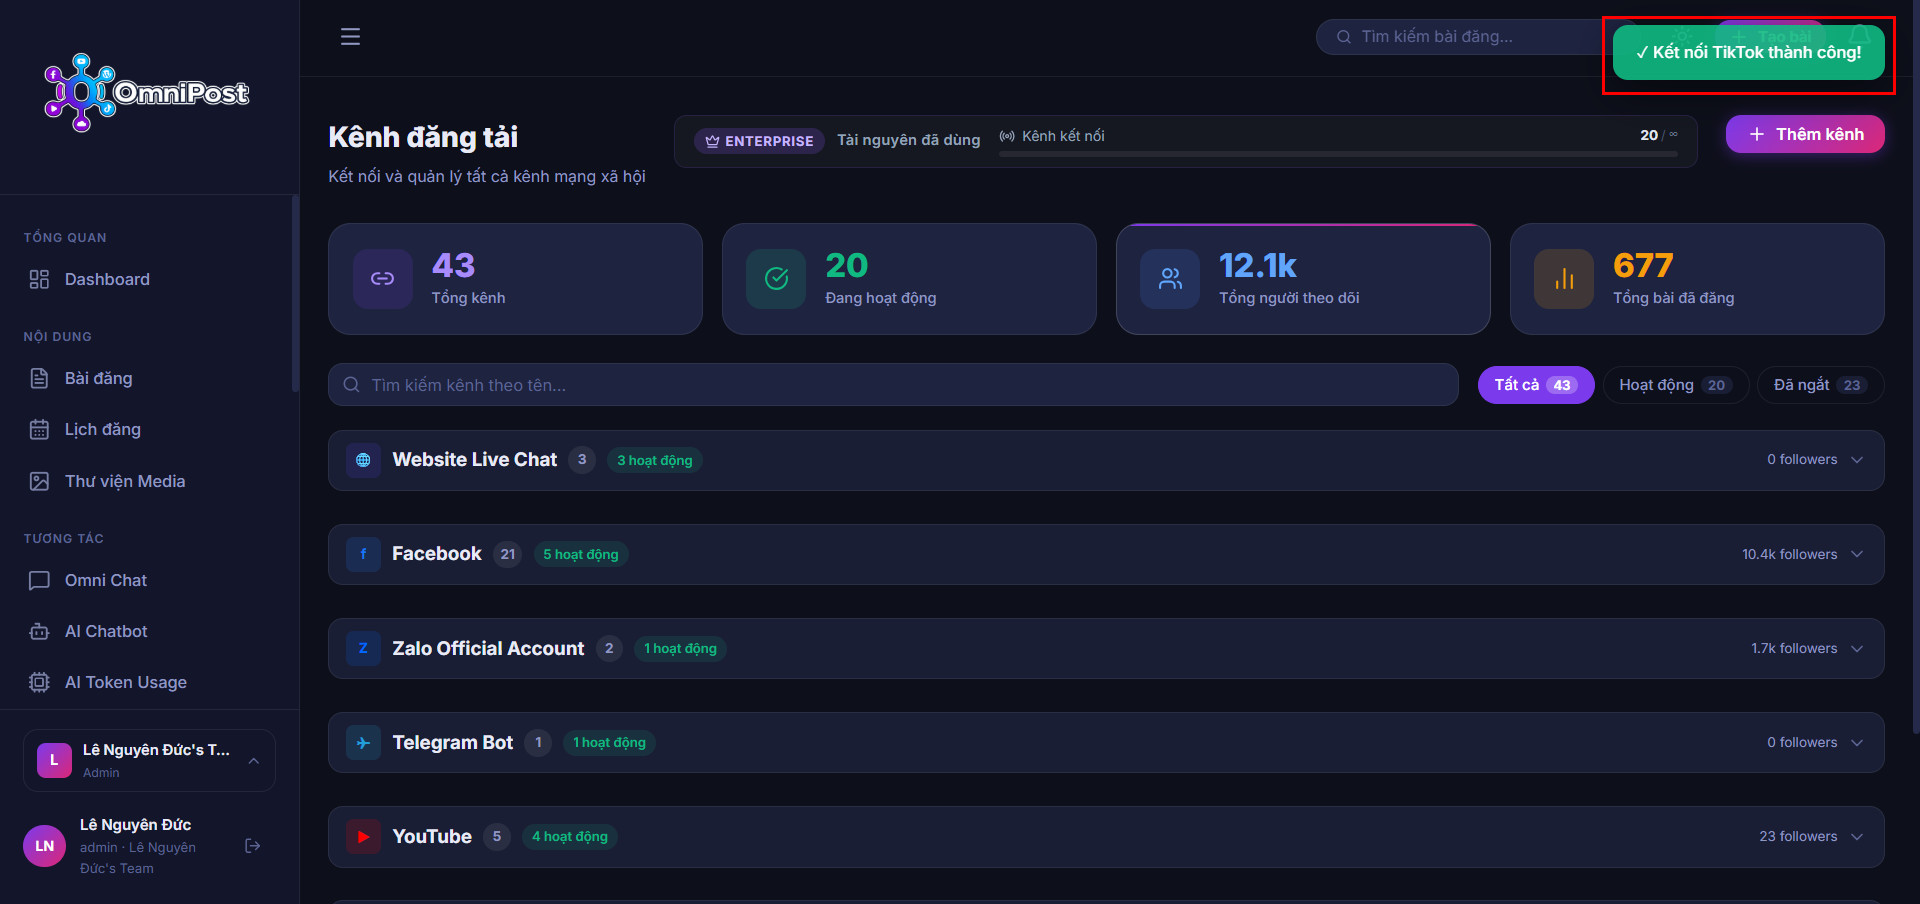The width and height of the screenshot is (1920, 904).
Task: Click the Thêm kênh button
Action: (x=1805, y=134)
